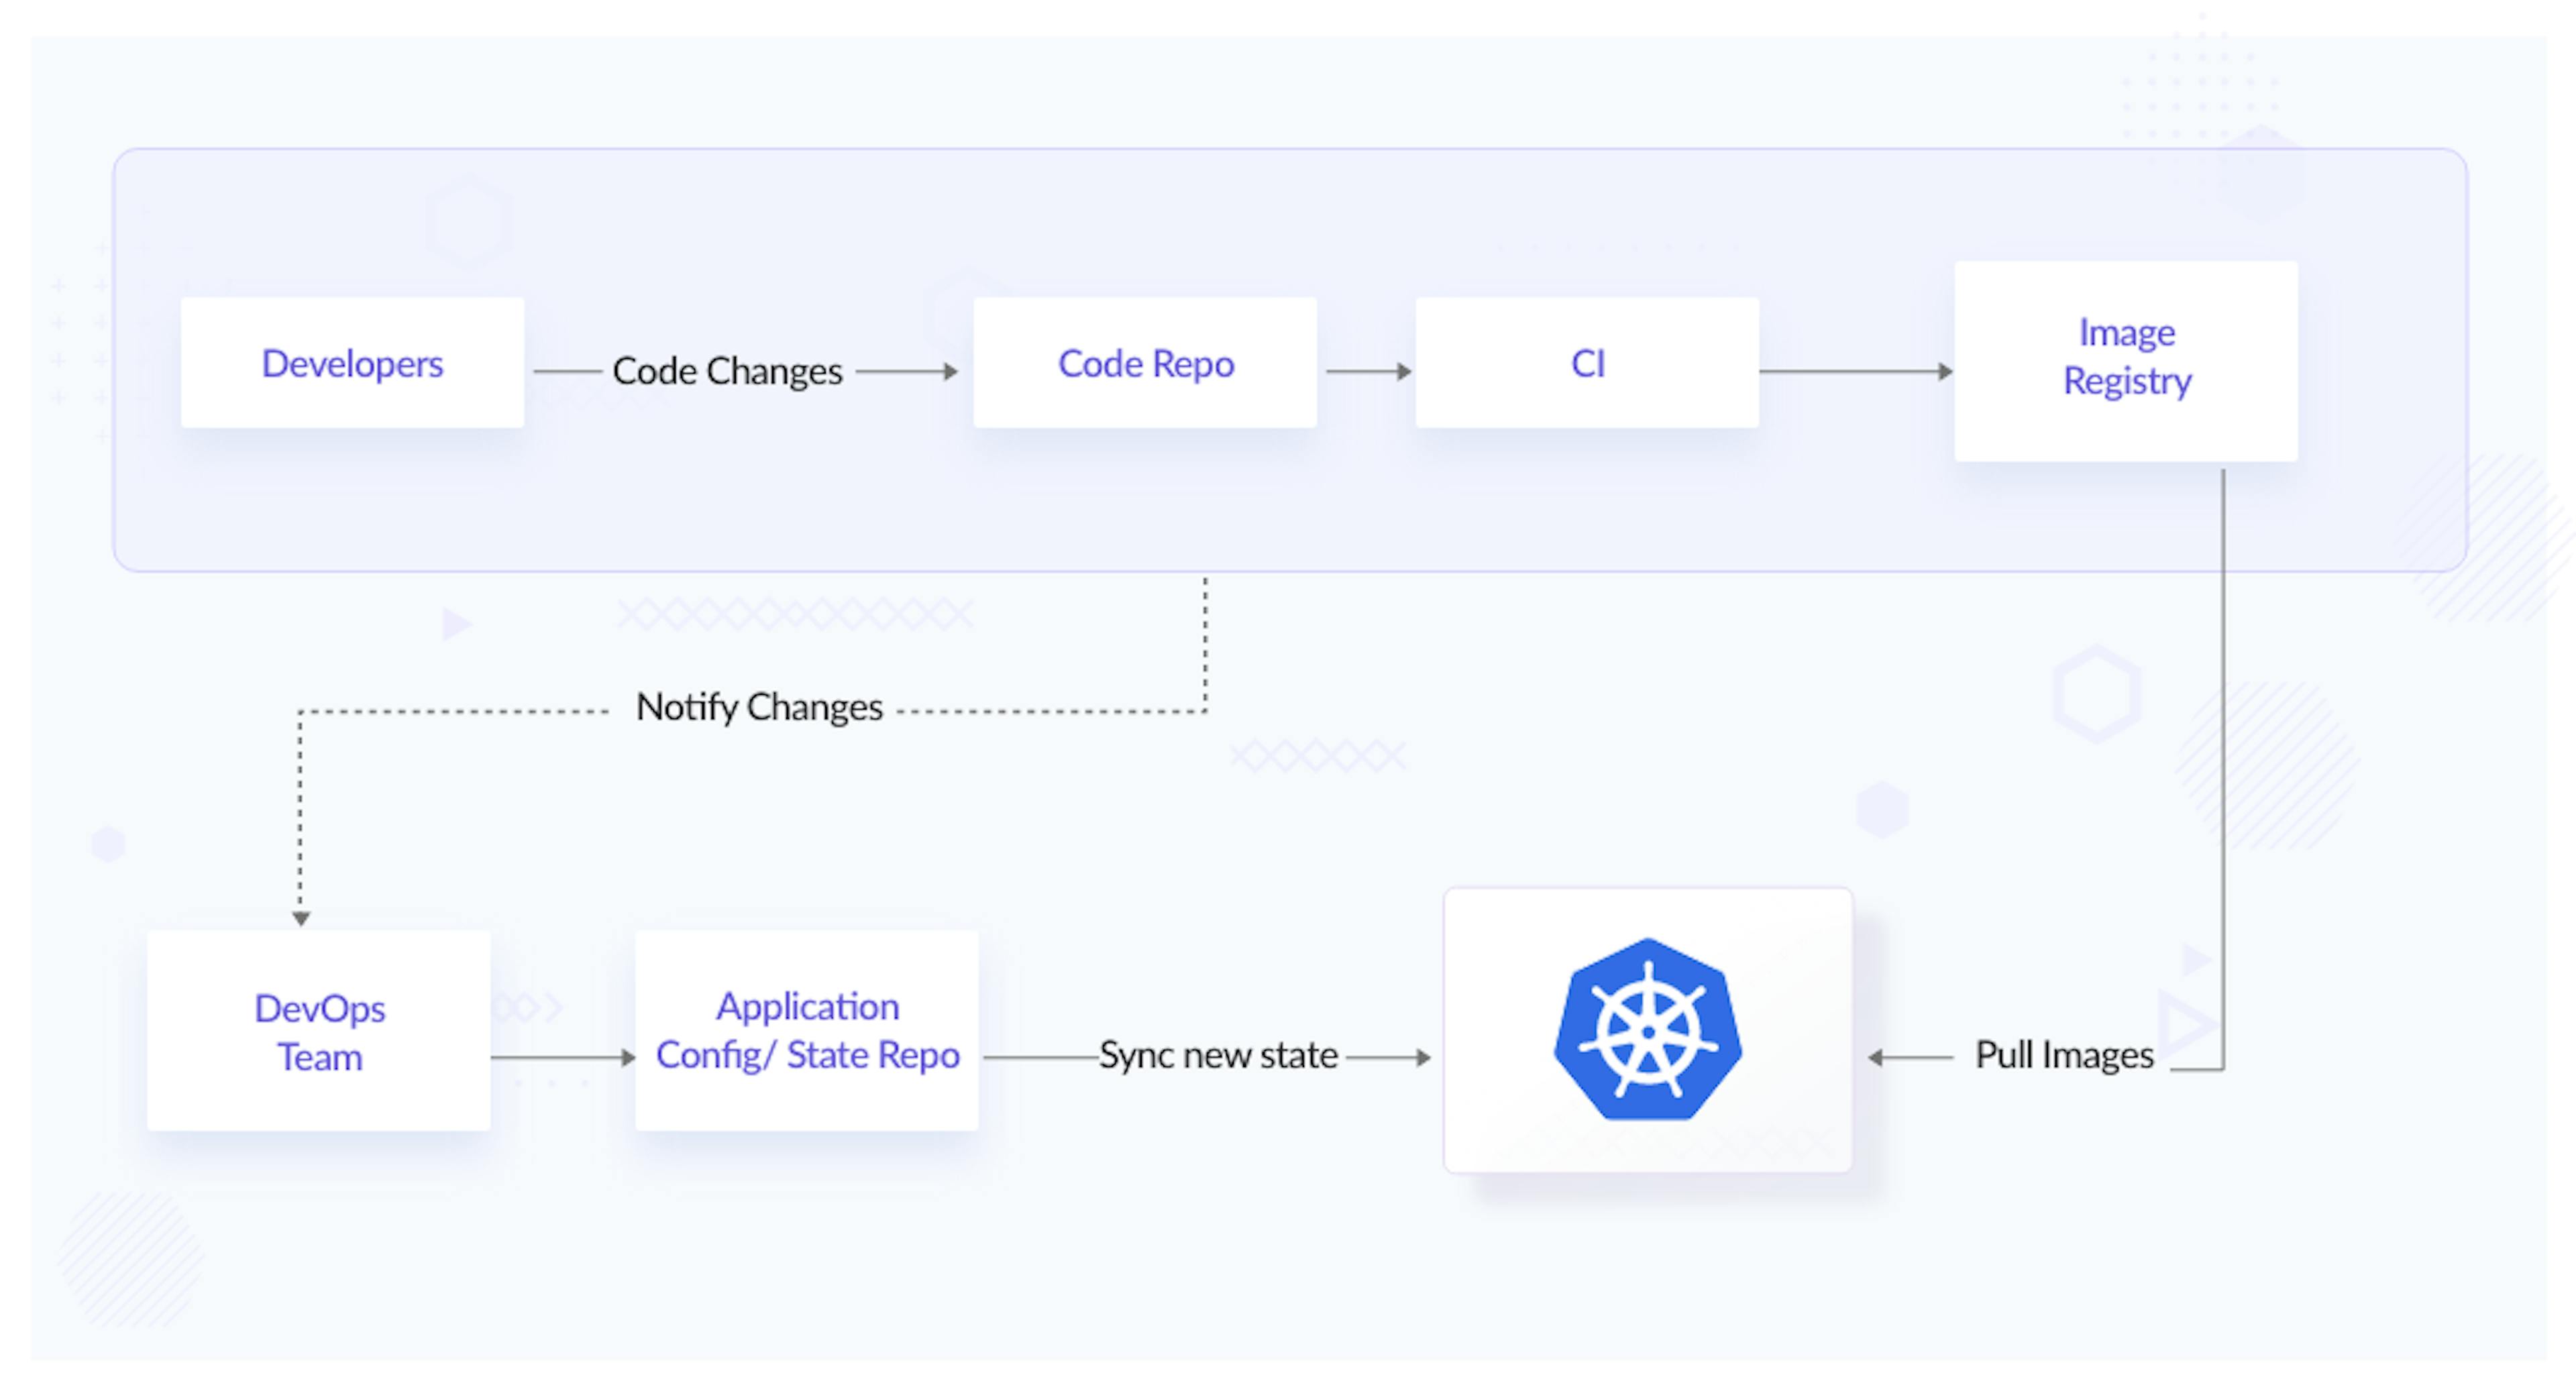
Task: Select the Developers box
Action: pyautogui.click(x=352, y=363)
